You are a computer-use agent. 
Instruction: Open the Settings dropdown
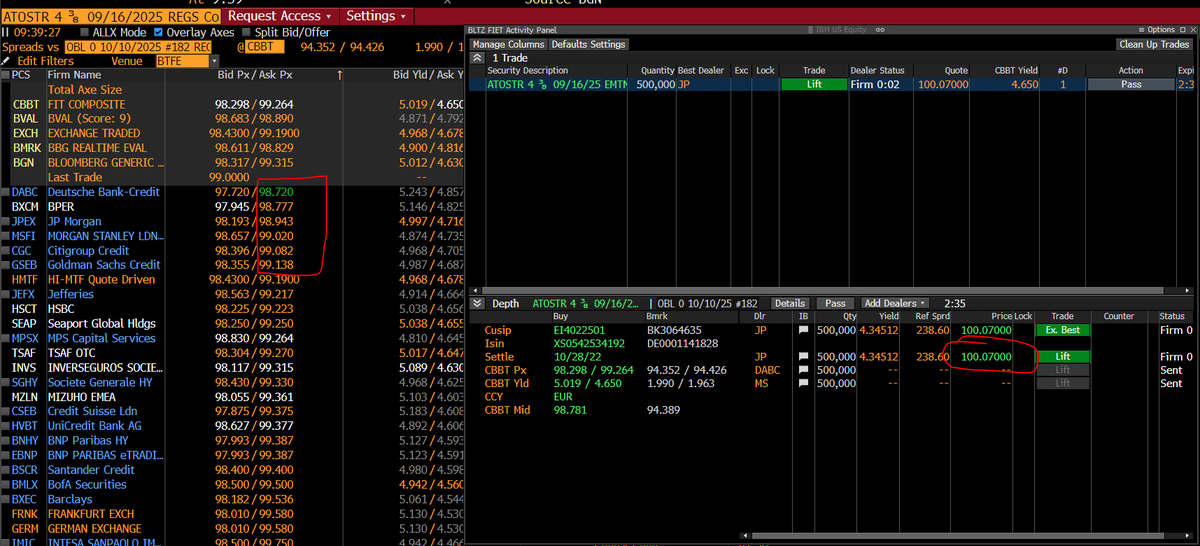[x=375, y=16]
